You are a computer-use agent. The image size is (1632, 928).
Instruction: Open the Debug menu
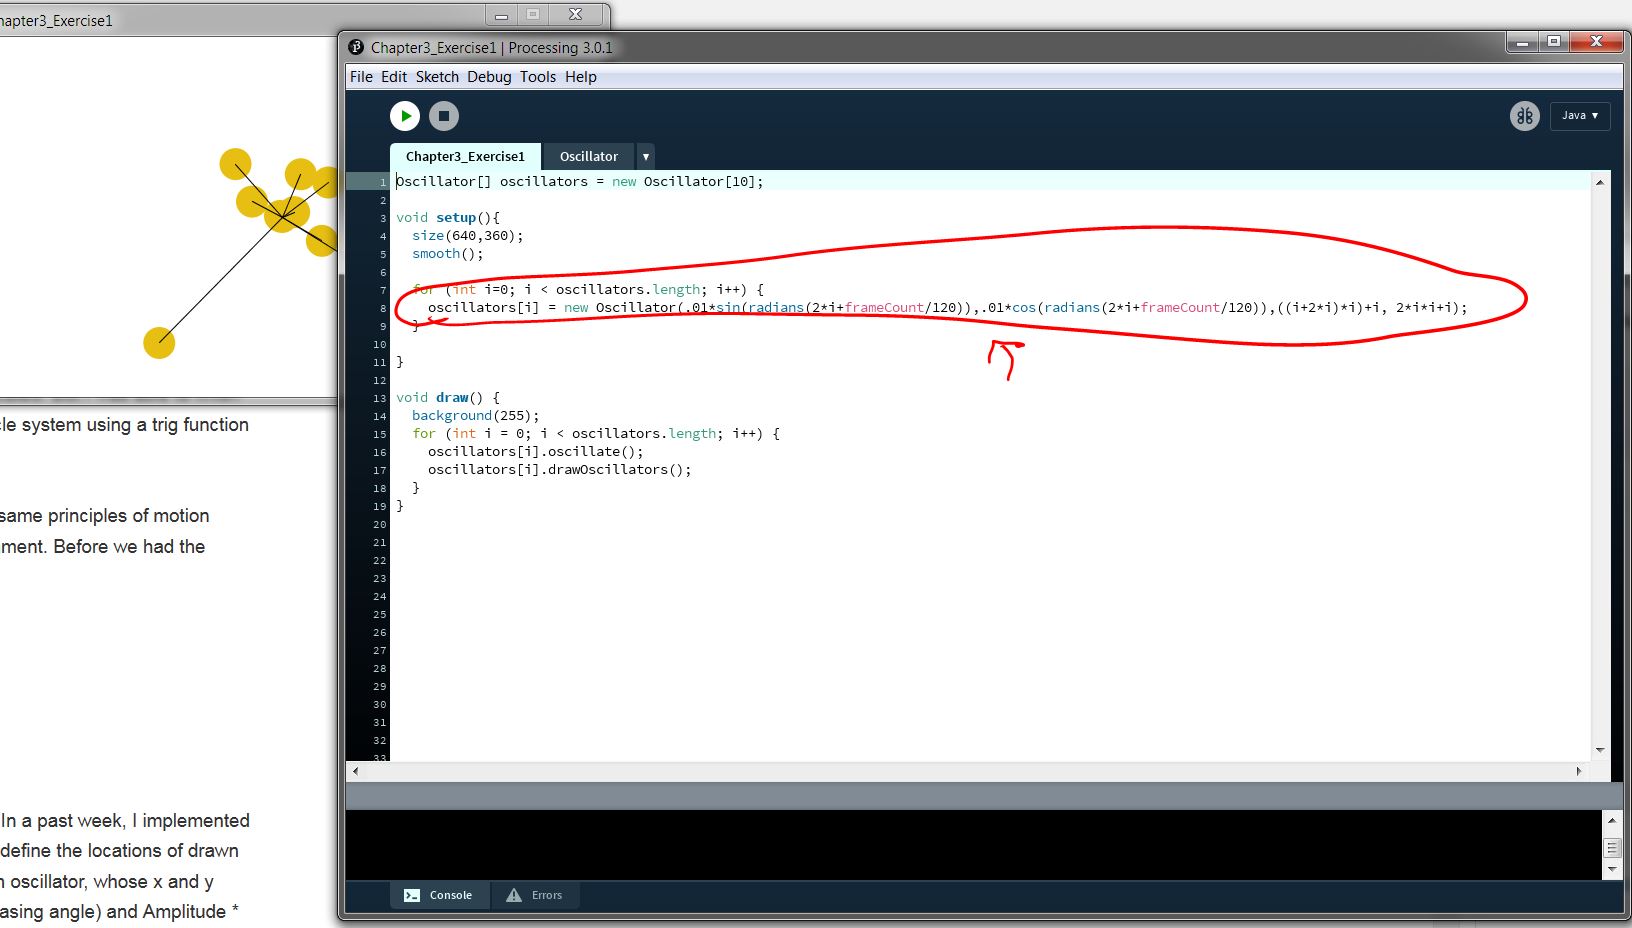pos(489,77)
